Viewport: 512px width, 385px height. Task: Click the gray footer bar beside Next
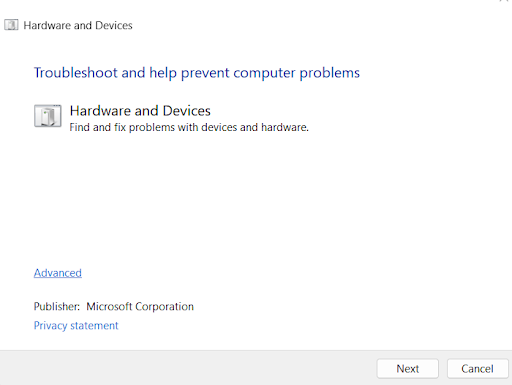coord(187,368)
